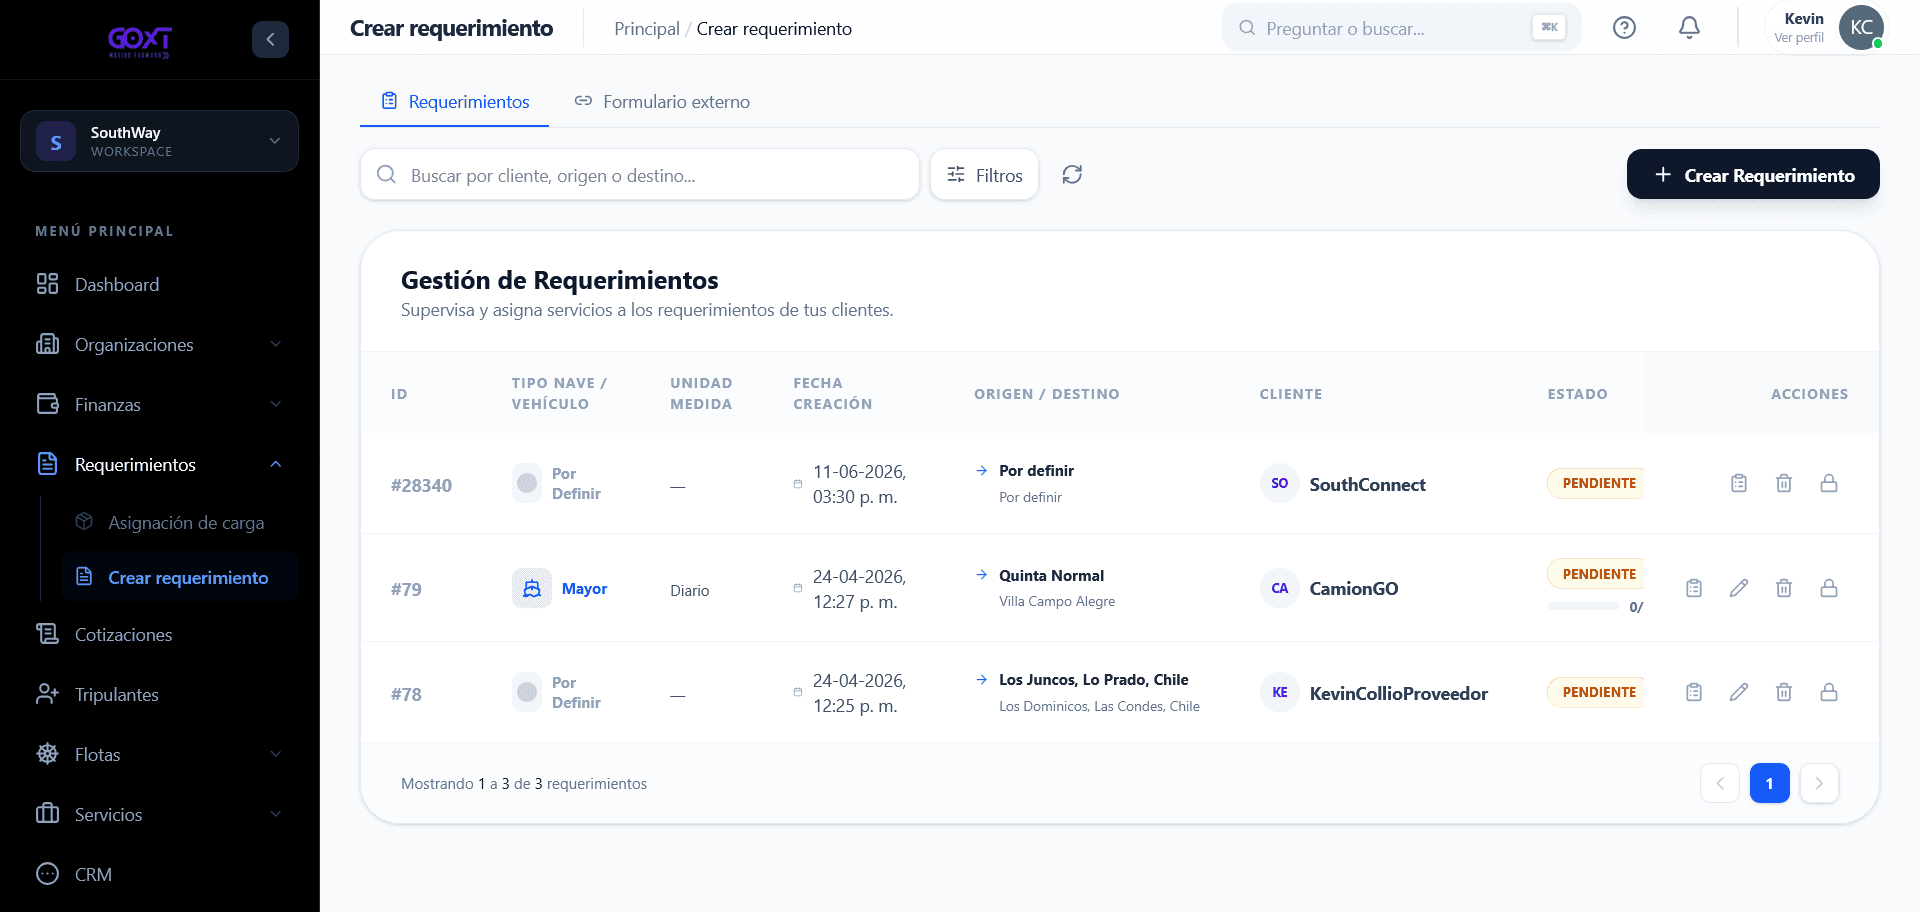Collapse the sidebar with the arrow button

tap(270, 39)
